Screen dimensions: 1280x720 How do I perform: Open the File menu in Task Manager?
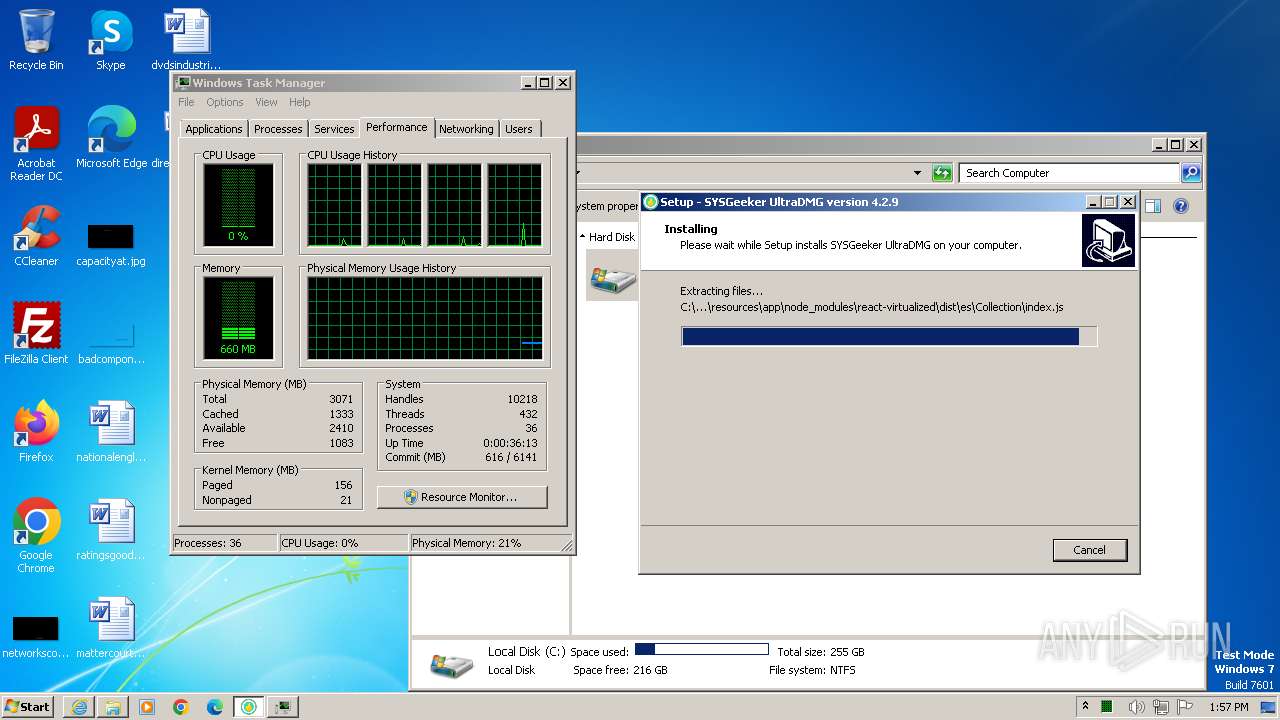point(186,102)
